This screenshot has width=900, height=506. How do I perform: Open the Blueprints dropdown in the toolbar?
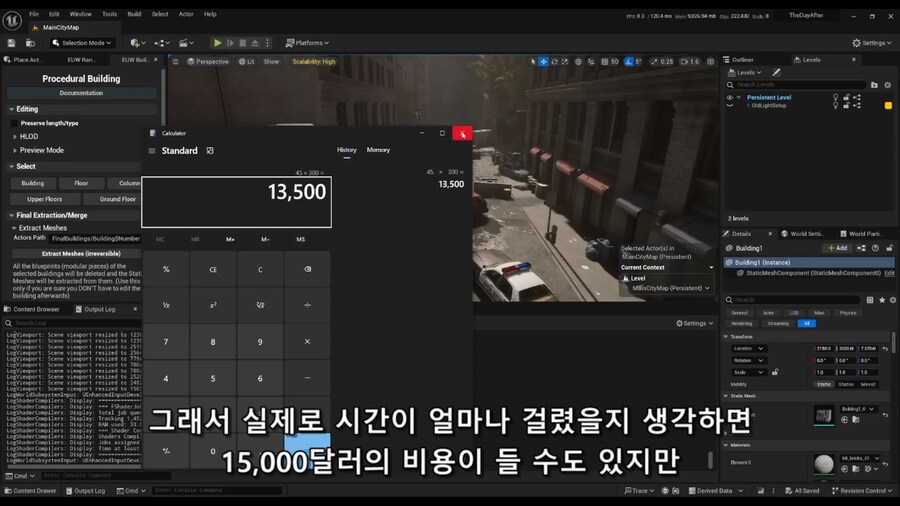[x=162, y=43]
